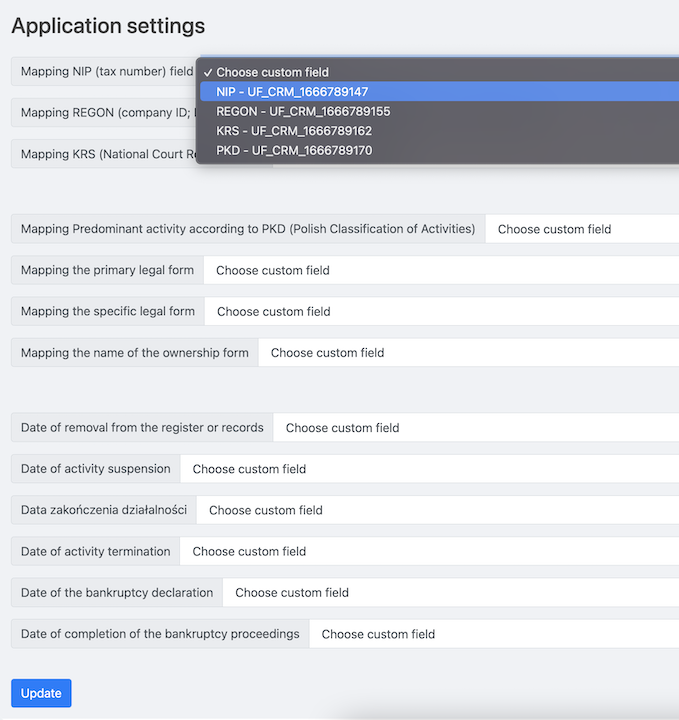Click the Mapping NIP (tax number) field label
Image resolution: width=679 pixels, height=720 pixels.
(x=105, y=72)
